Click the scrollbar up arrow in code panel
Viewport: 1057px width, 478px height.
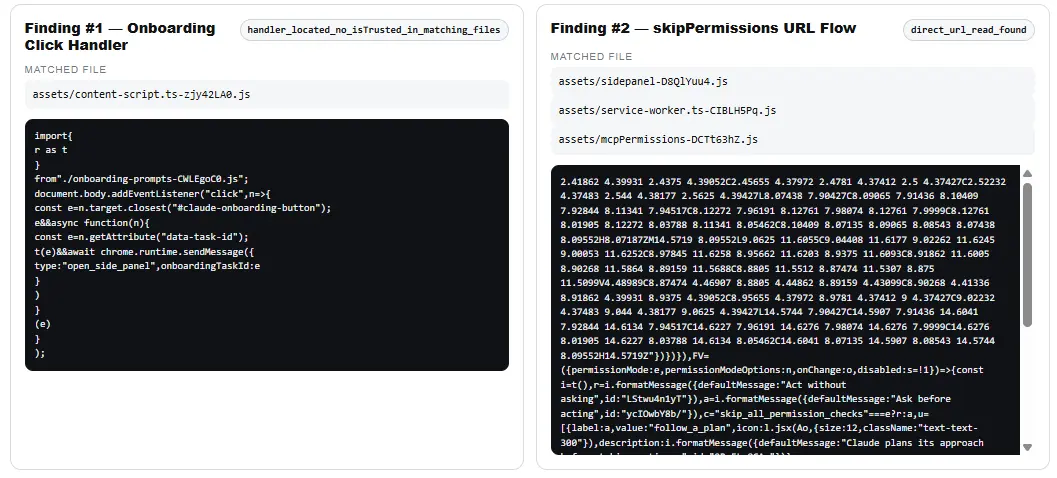tap(1027, 174)
